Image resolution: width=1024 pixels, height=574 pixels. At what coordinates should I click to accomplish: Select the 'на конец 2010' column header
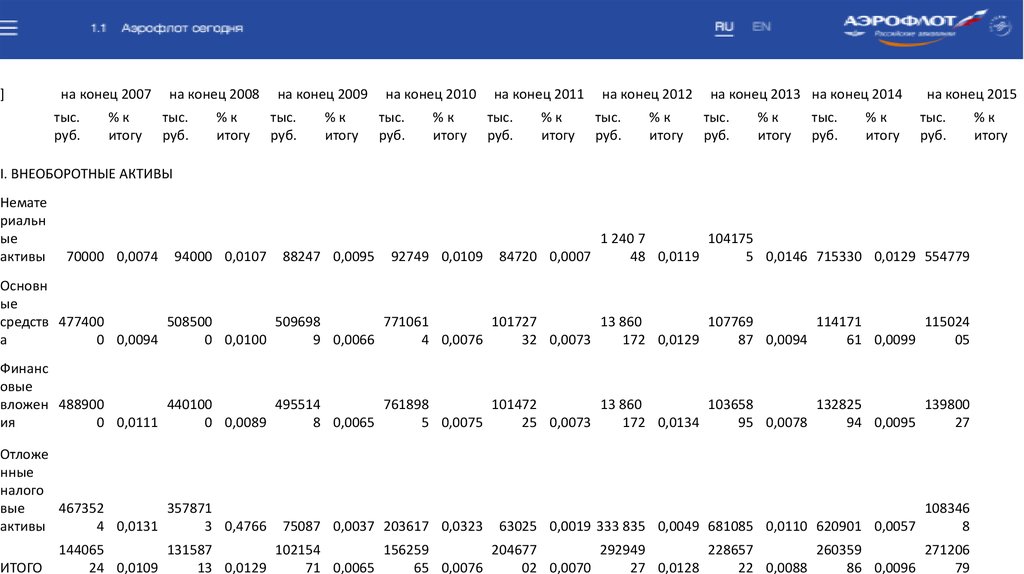coord(430,94)
